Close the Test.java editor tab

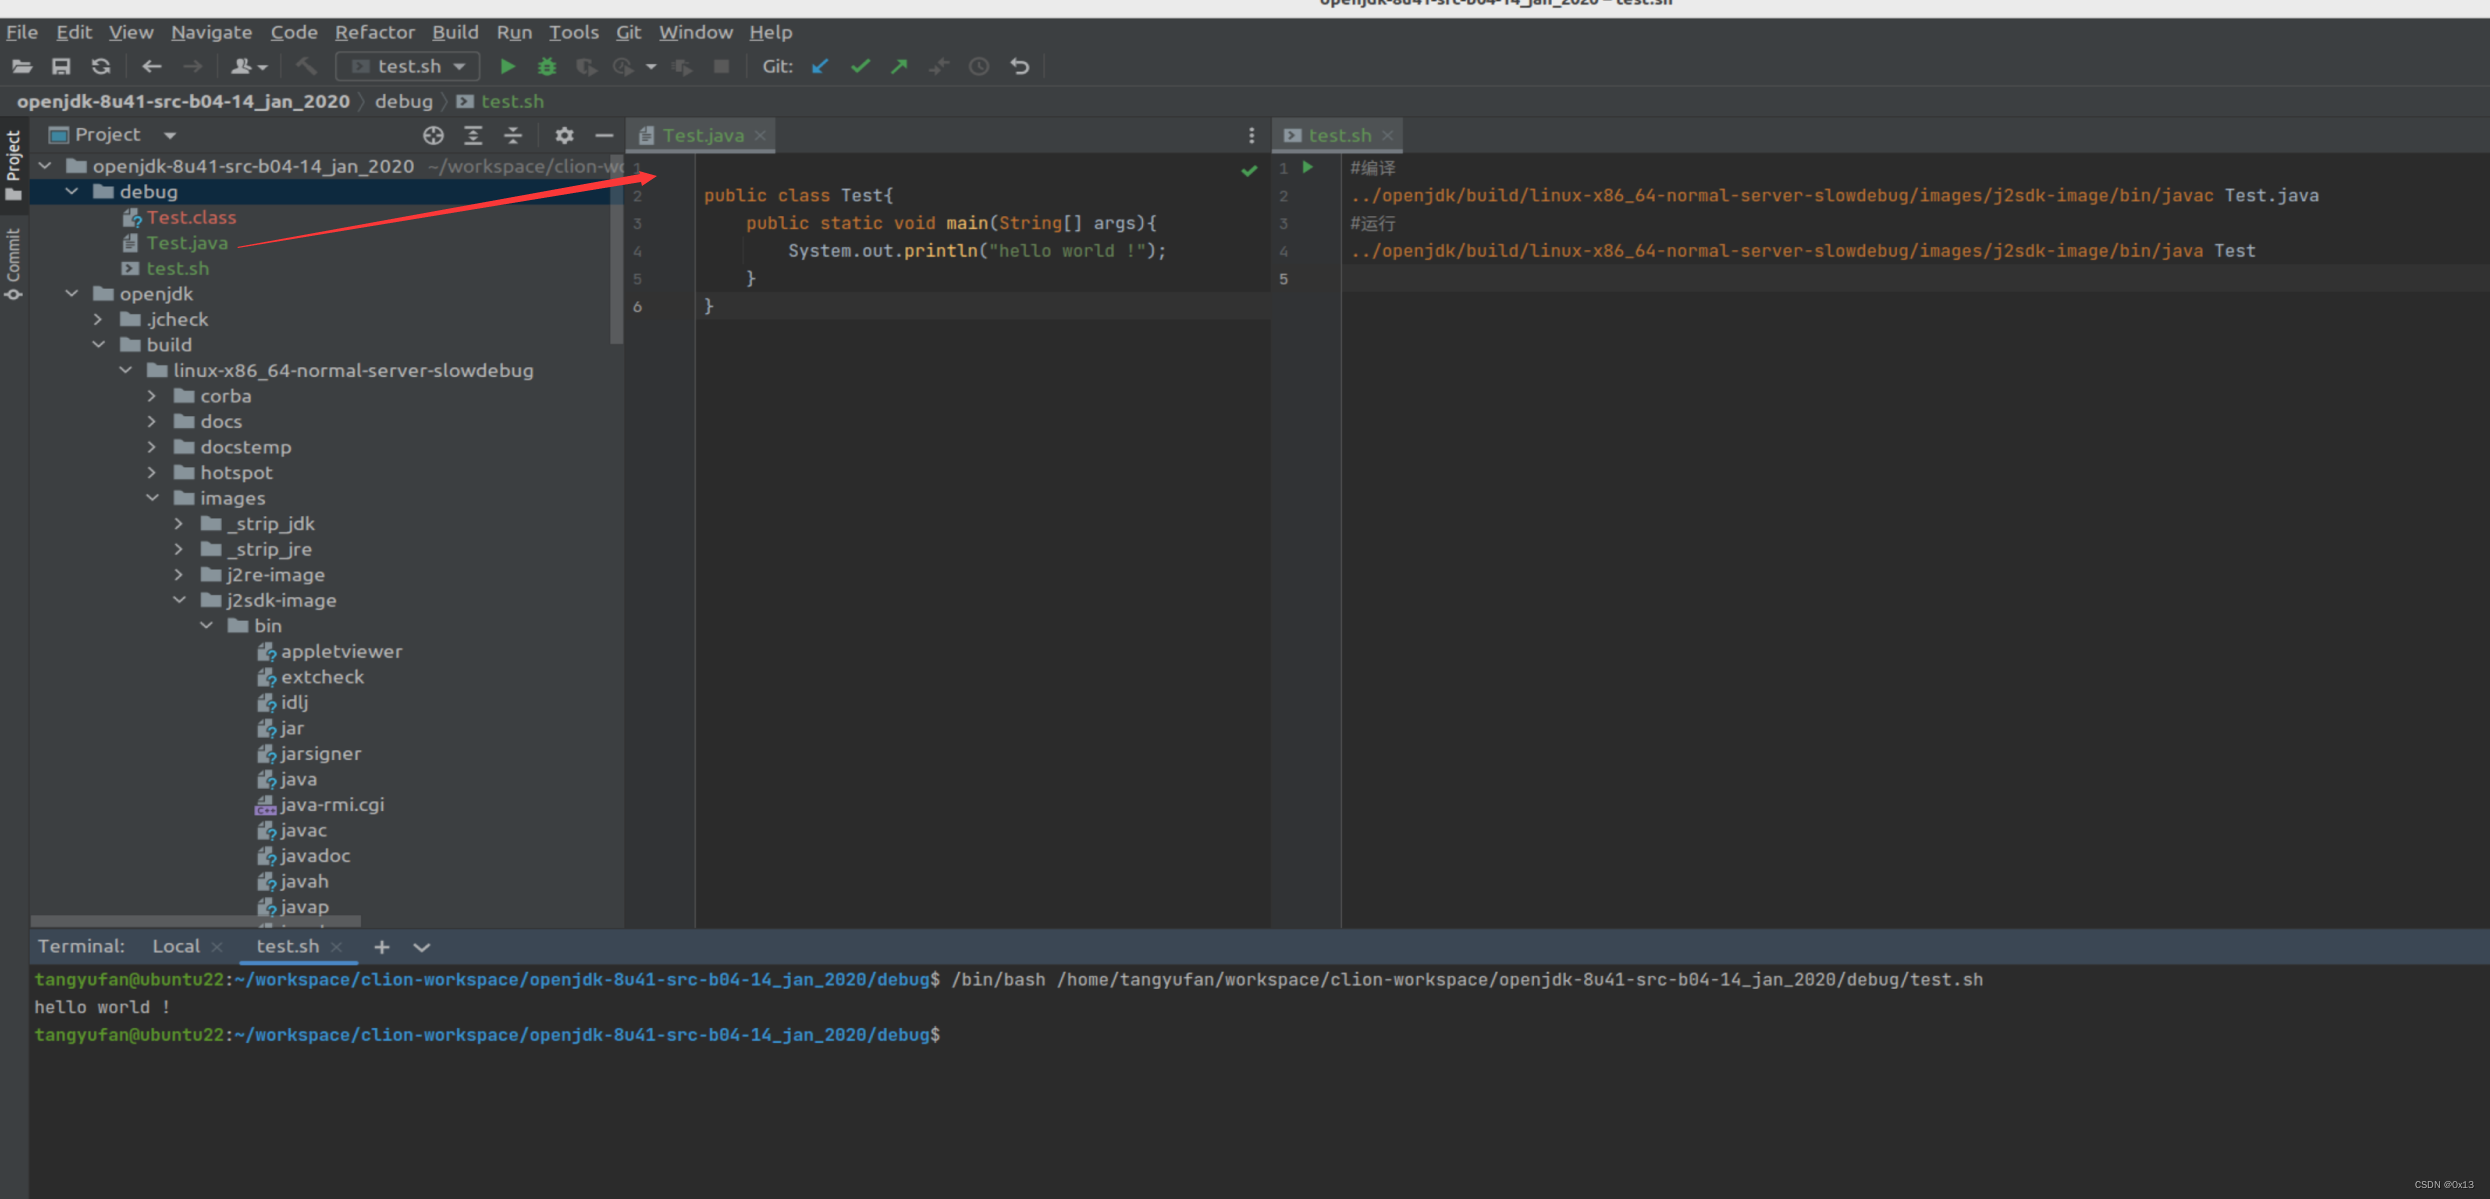[761, 136]
